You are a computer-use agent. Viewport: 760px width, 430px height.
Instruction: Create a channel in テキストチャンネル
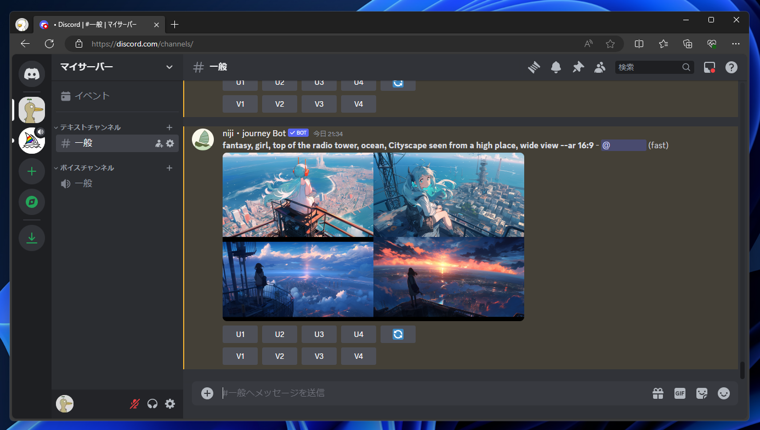click(169, 127)
